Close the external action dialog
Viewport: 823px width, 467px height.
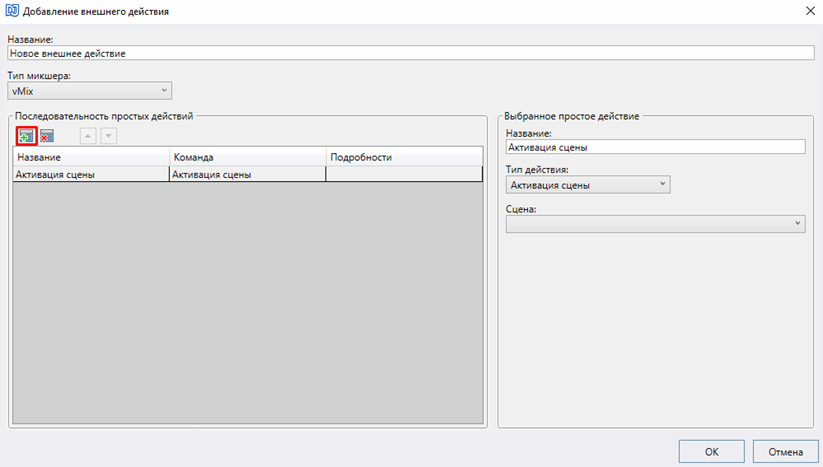point(810,11)
